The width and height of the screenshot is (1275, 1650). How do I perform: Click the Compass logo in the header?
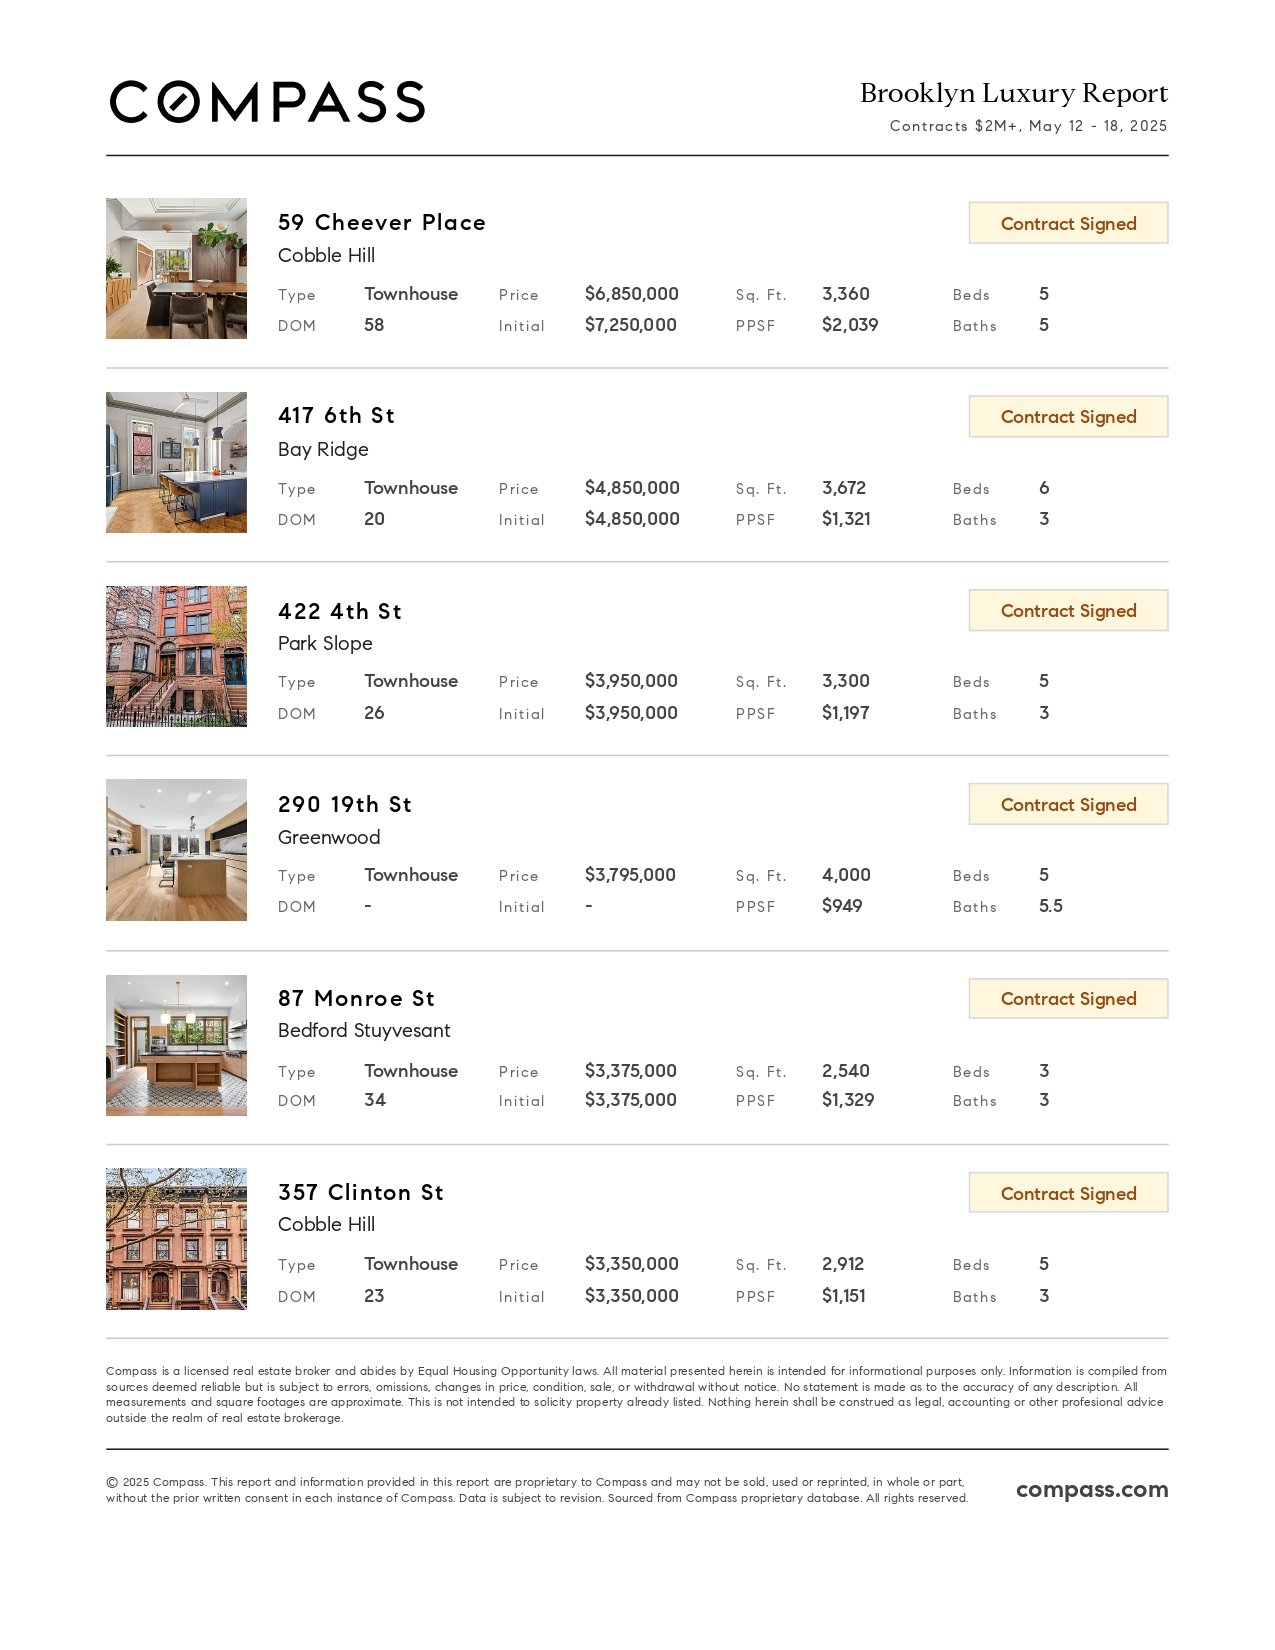tap(267, 102)
